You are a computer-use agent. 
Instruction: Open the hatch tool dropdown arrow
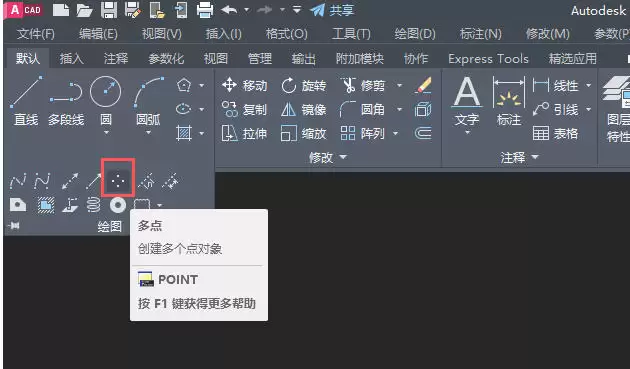tap(202, 133)
